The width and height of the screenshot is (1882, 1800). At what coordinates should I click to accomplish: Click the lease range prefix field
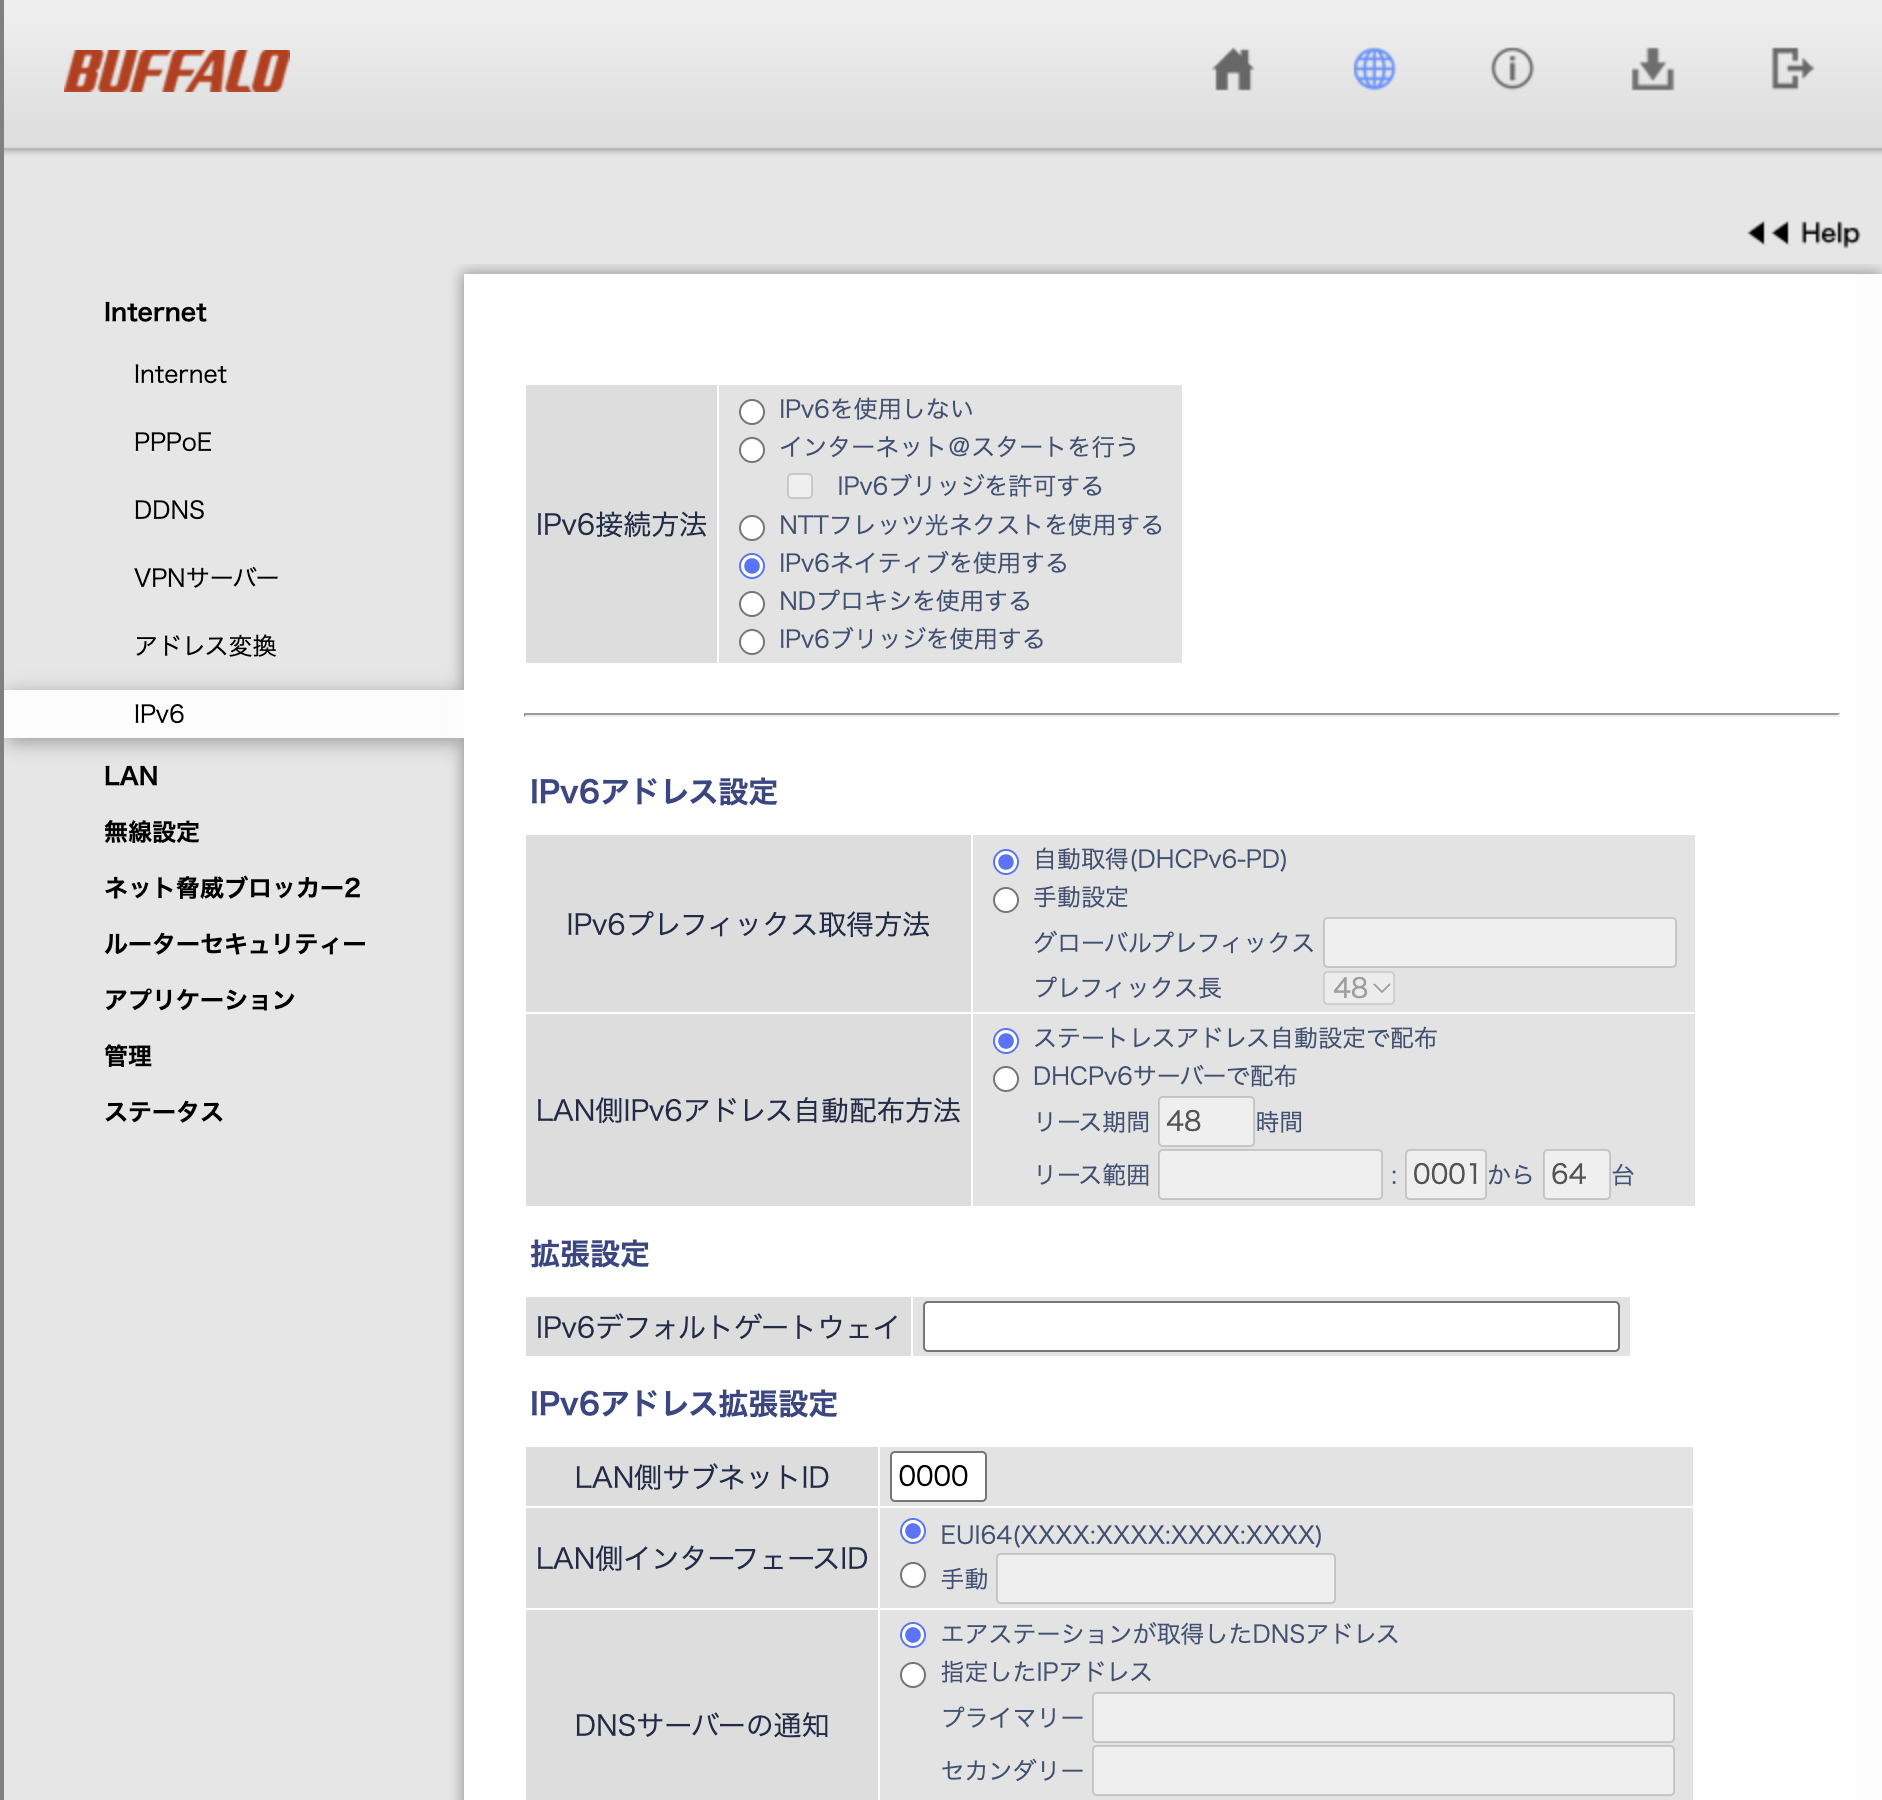(x=1270, y=1174)
